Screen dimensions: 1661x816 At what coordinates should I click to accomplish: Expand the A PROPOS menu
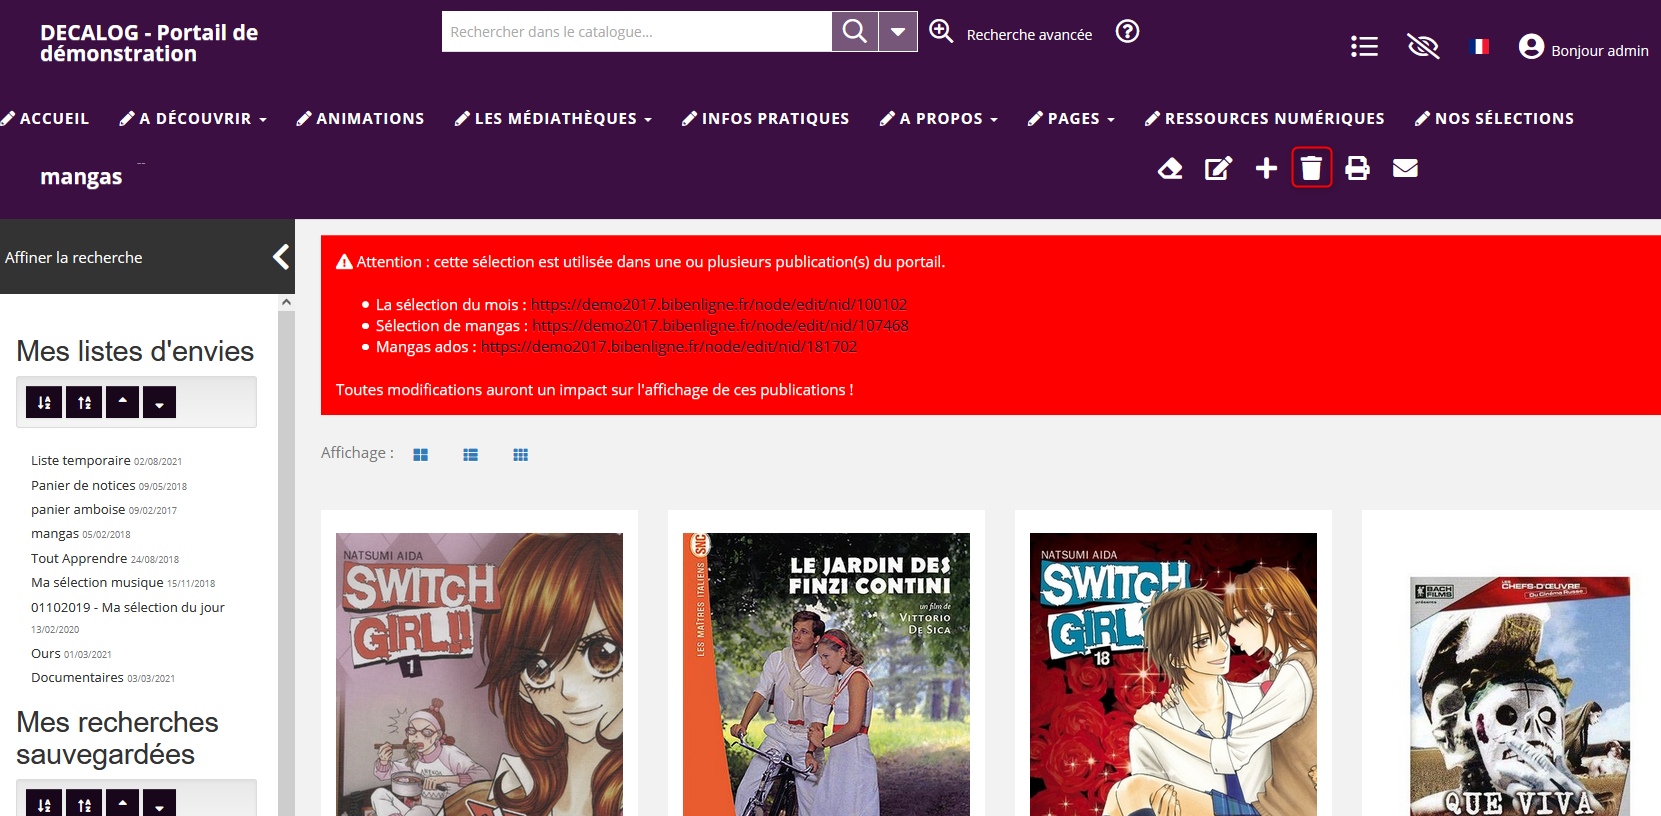click(x=949, y=118)
